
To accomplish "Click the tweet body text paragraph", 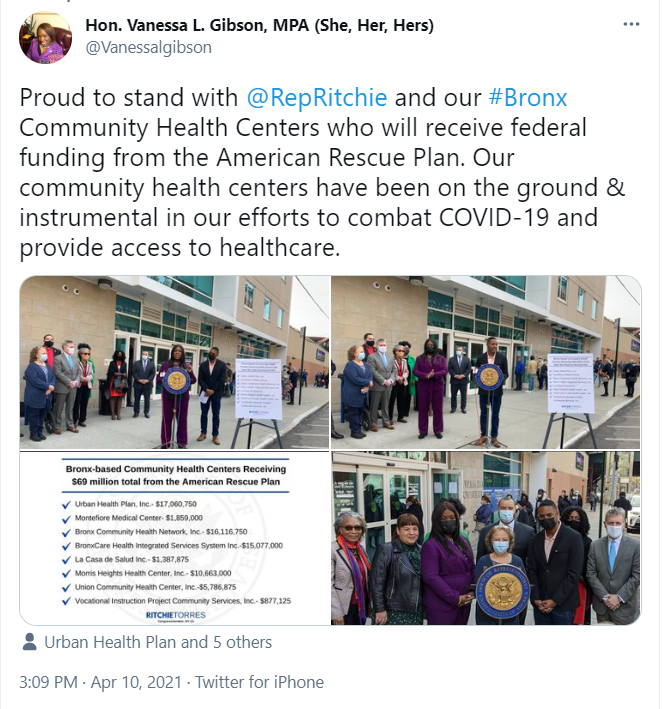I will coord(322,172).
